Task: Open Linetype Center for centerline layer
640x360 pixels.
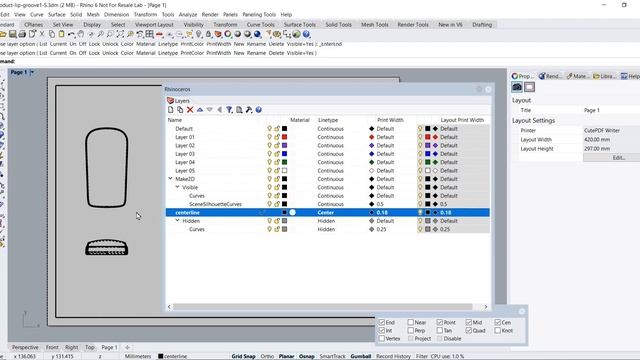Action: [x=326, y=213]
